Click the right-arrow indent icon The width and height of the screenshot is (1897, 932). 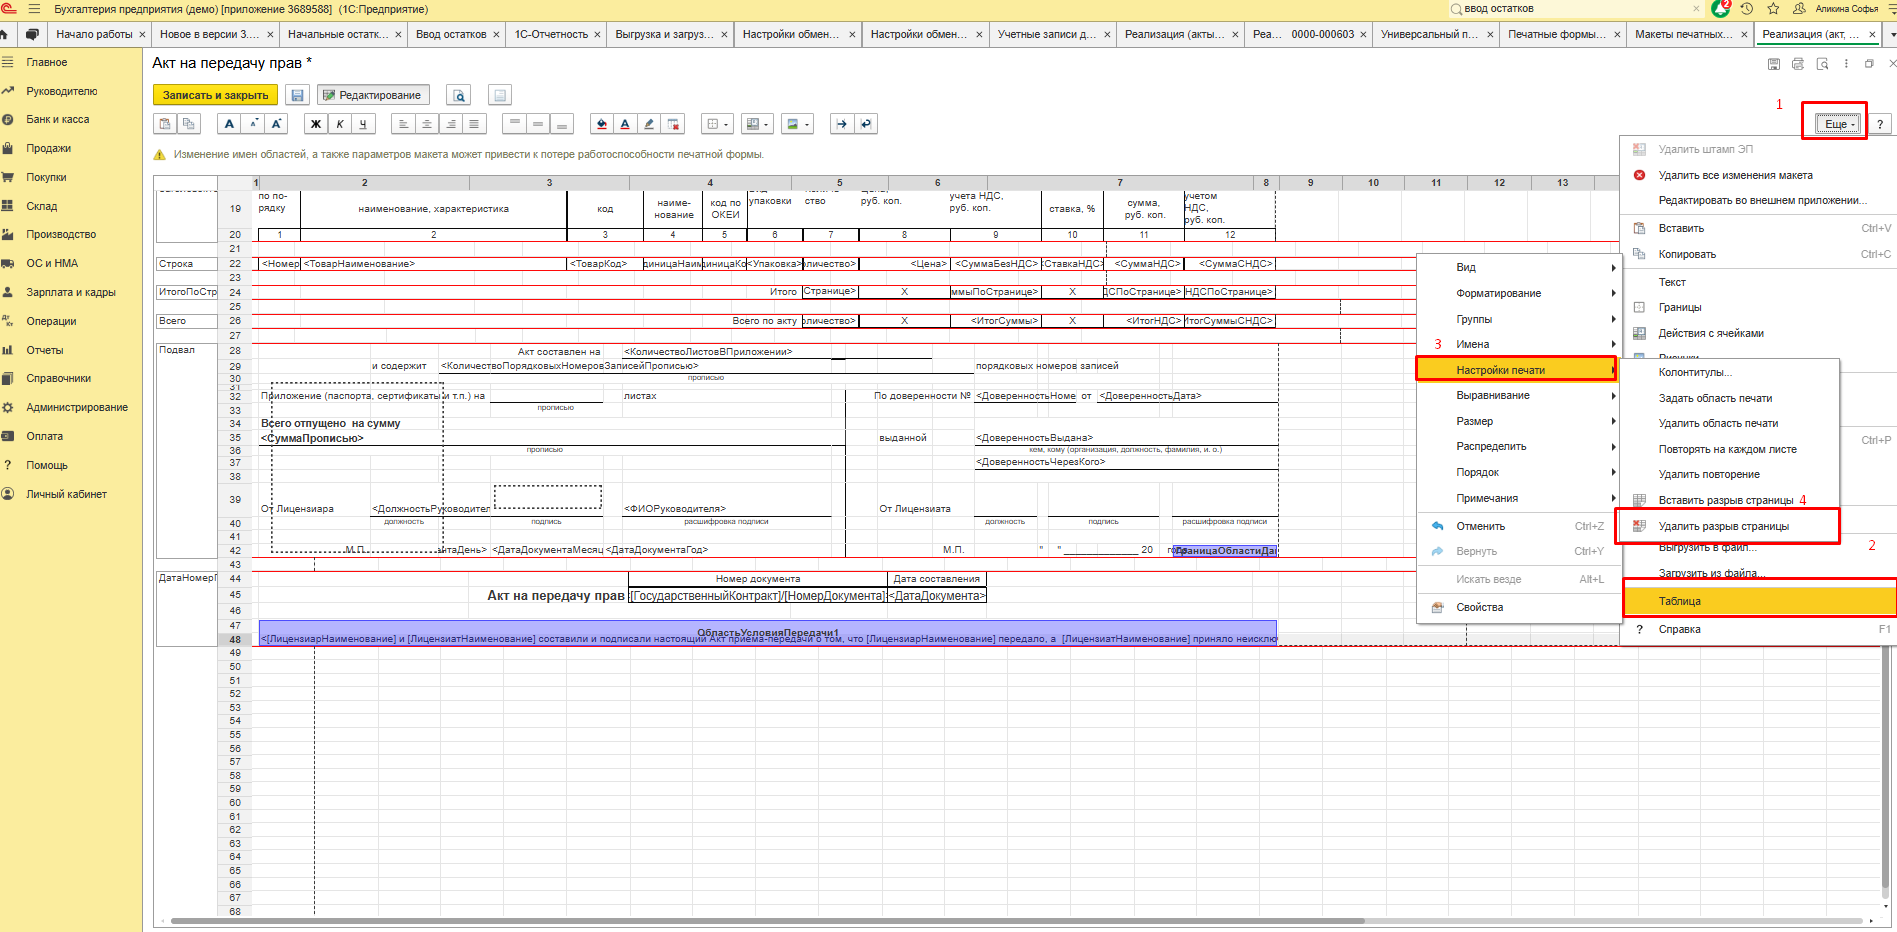842,124
